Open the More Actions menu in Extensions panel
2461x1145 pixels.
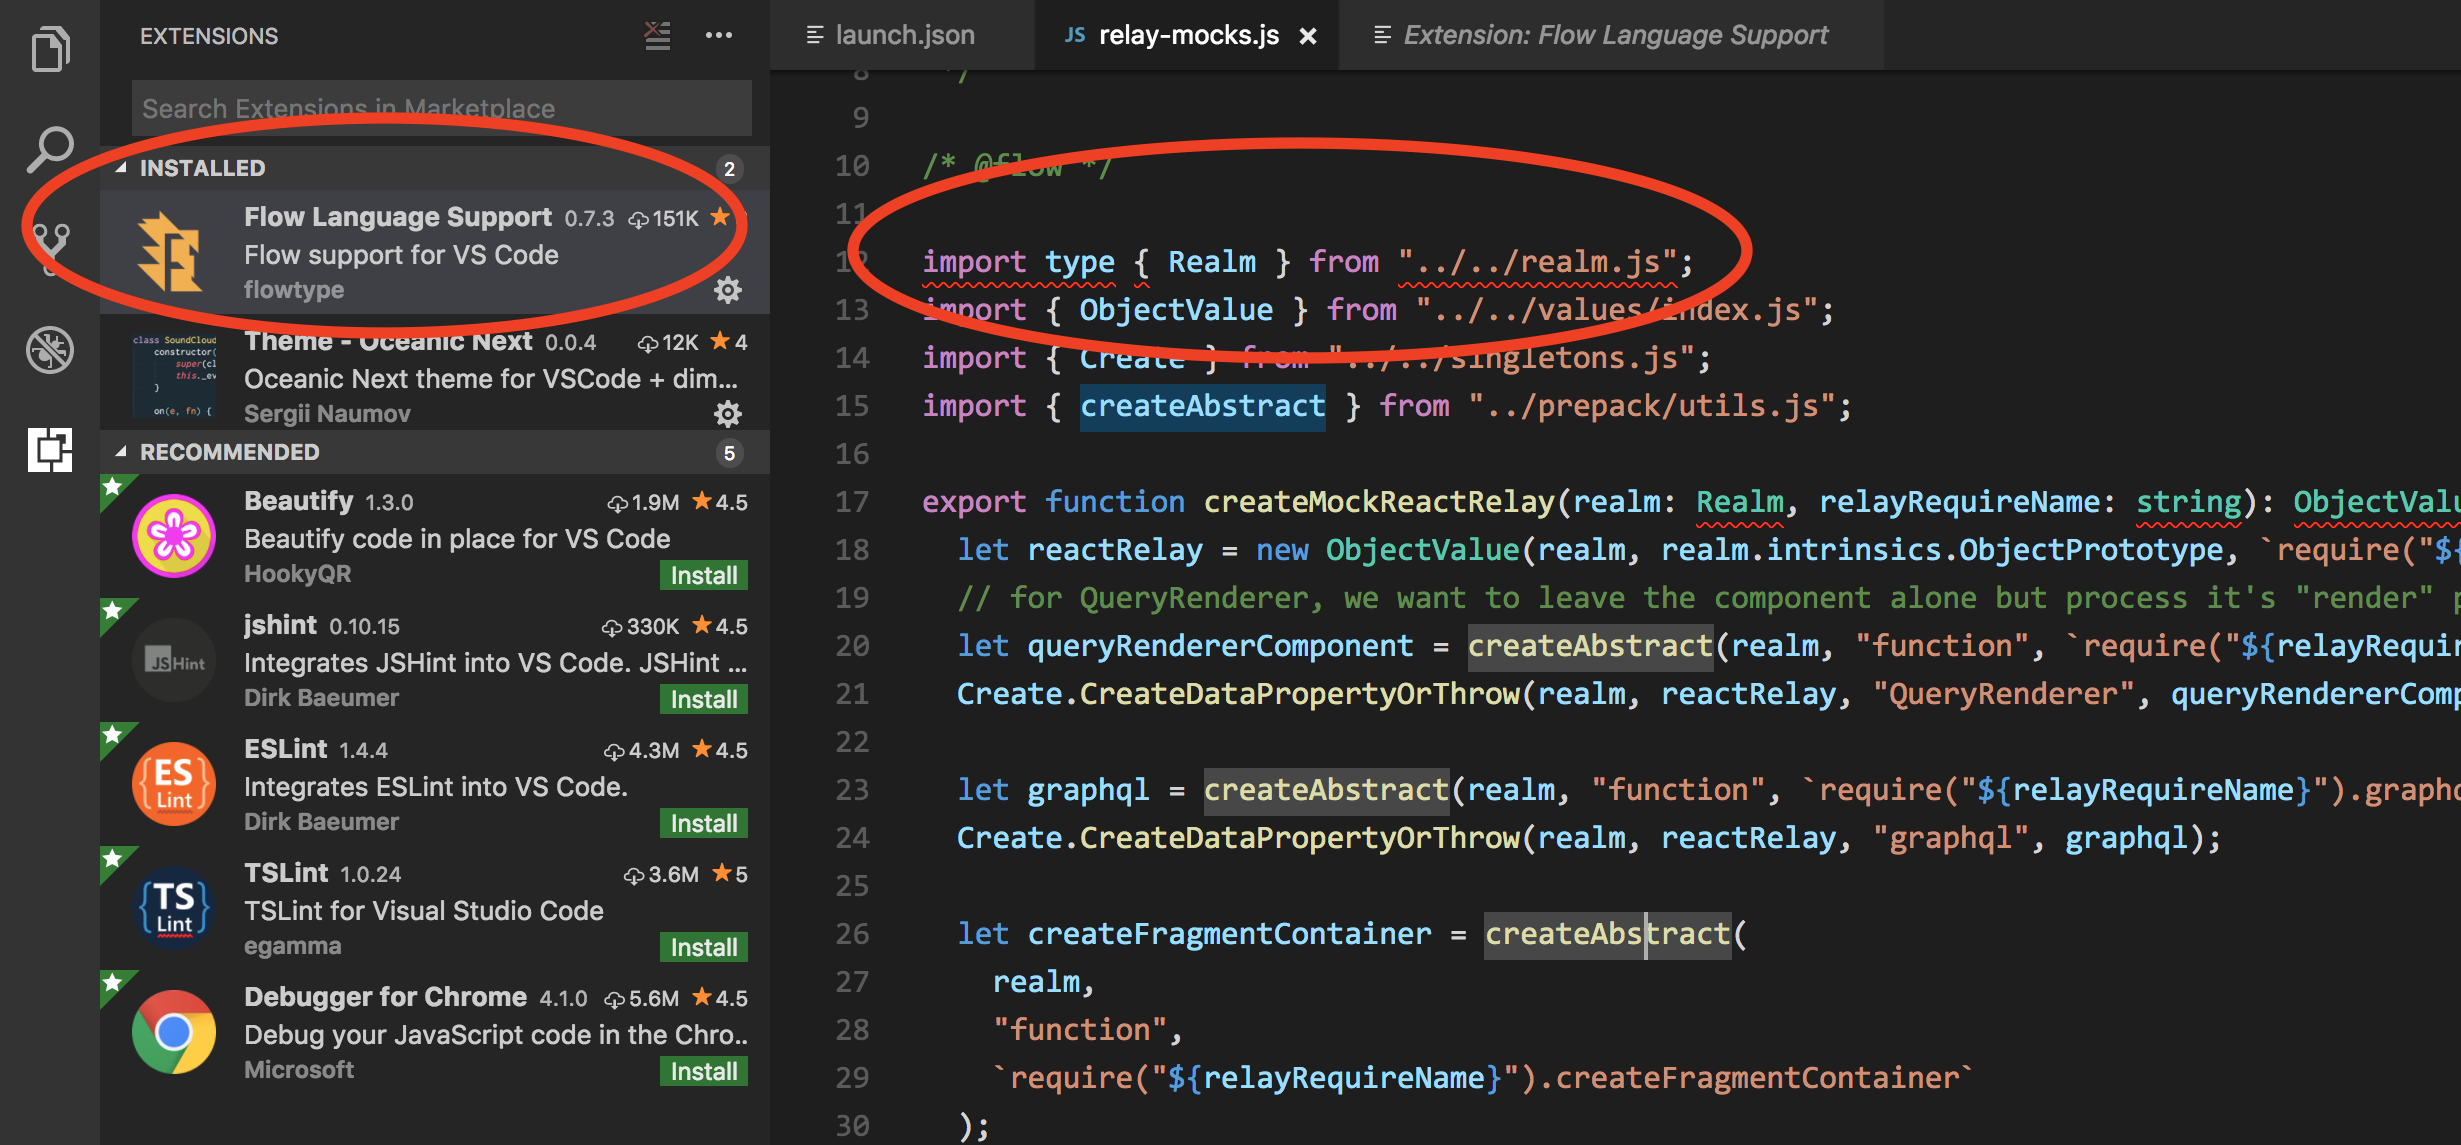click(x=720, y=35)
